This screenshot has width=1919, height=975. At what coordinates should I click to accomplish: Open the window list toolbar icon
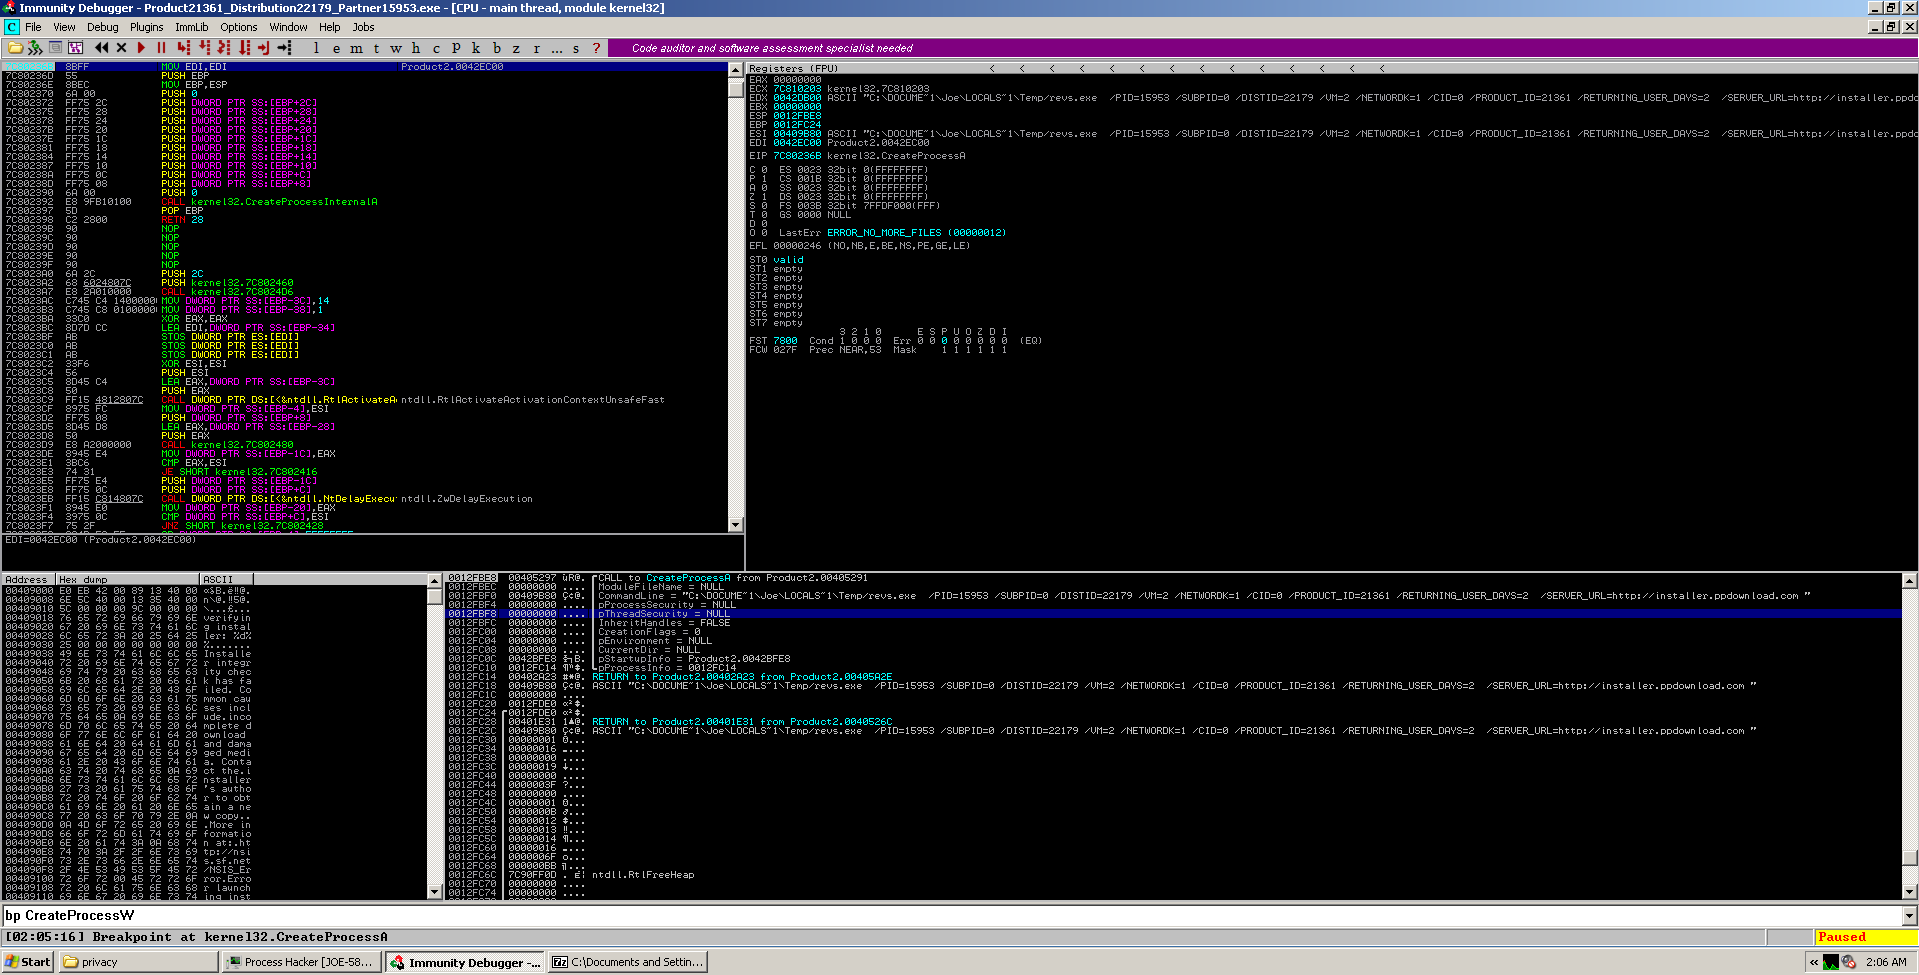[x=56, y=48]
